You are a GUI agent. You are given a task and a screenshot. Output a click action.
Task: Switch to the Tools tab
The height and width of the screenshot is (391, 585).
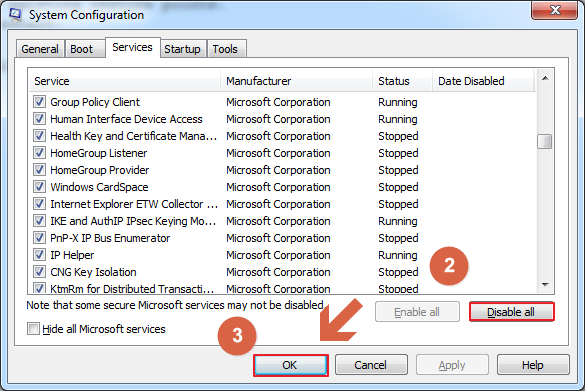point(225,49)
